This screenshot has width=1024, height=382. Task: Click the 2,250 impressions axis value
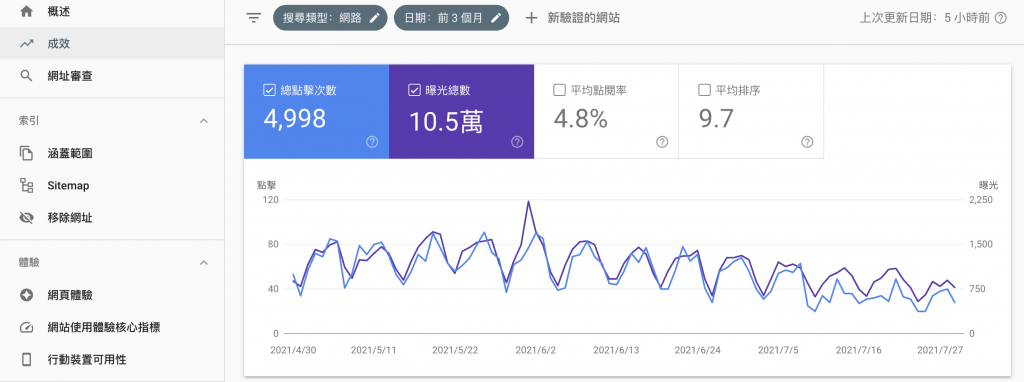pyautogui.click(x=980, y=200)
